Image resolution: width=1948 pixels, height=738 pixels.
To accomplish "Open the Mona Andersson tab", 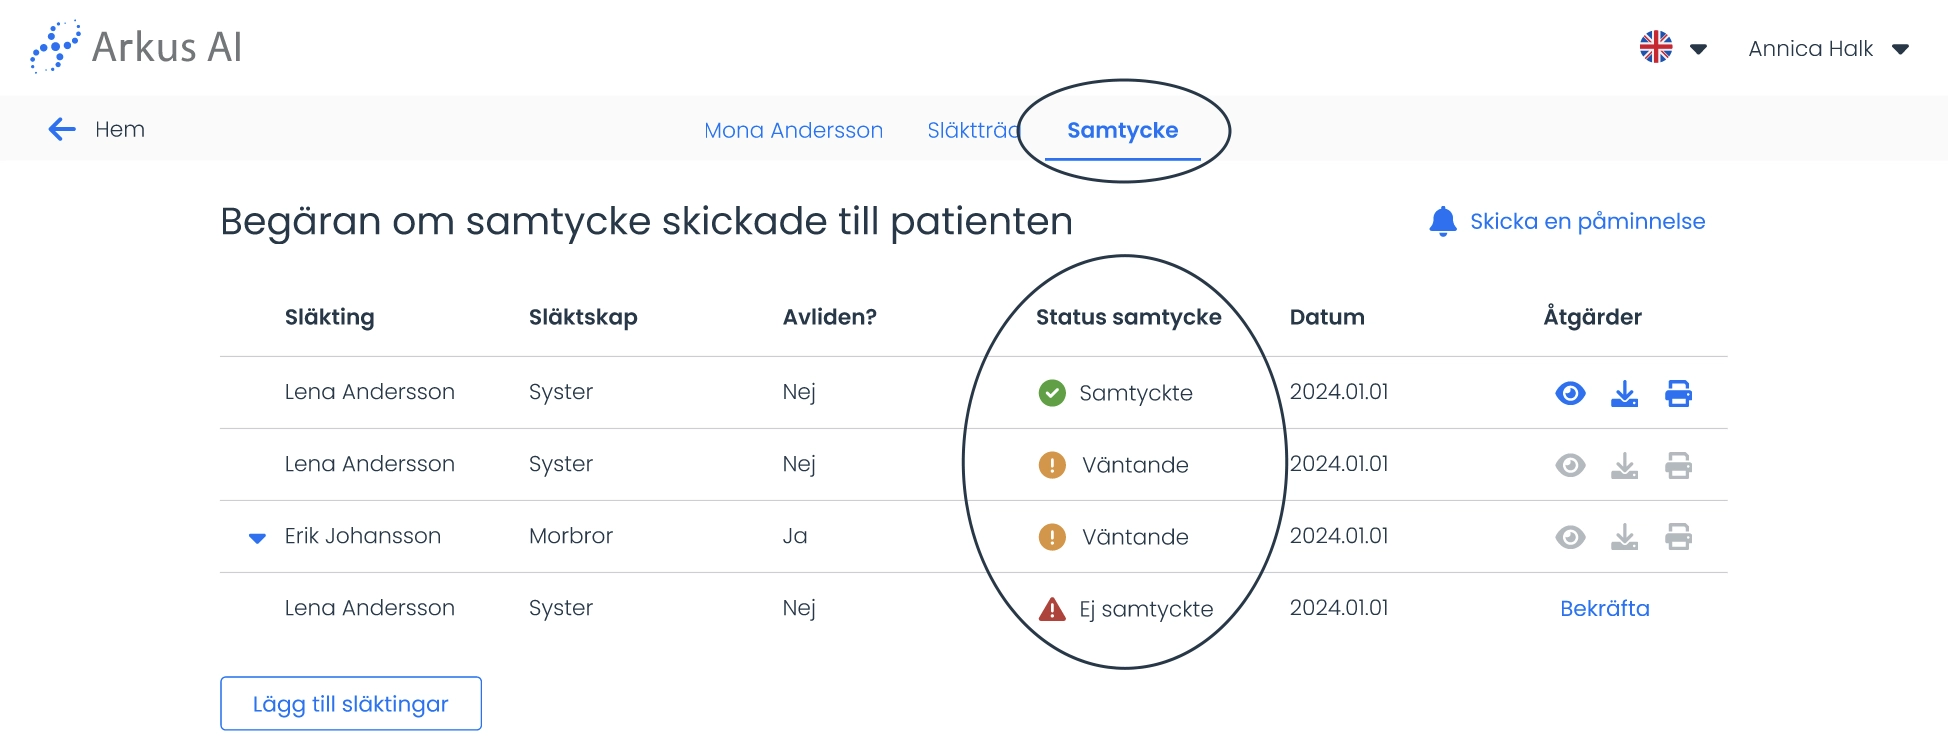I will 793,130.
